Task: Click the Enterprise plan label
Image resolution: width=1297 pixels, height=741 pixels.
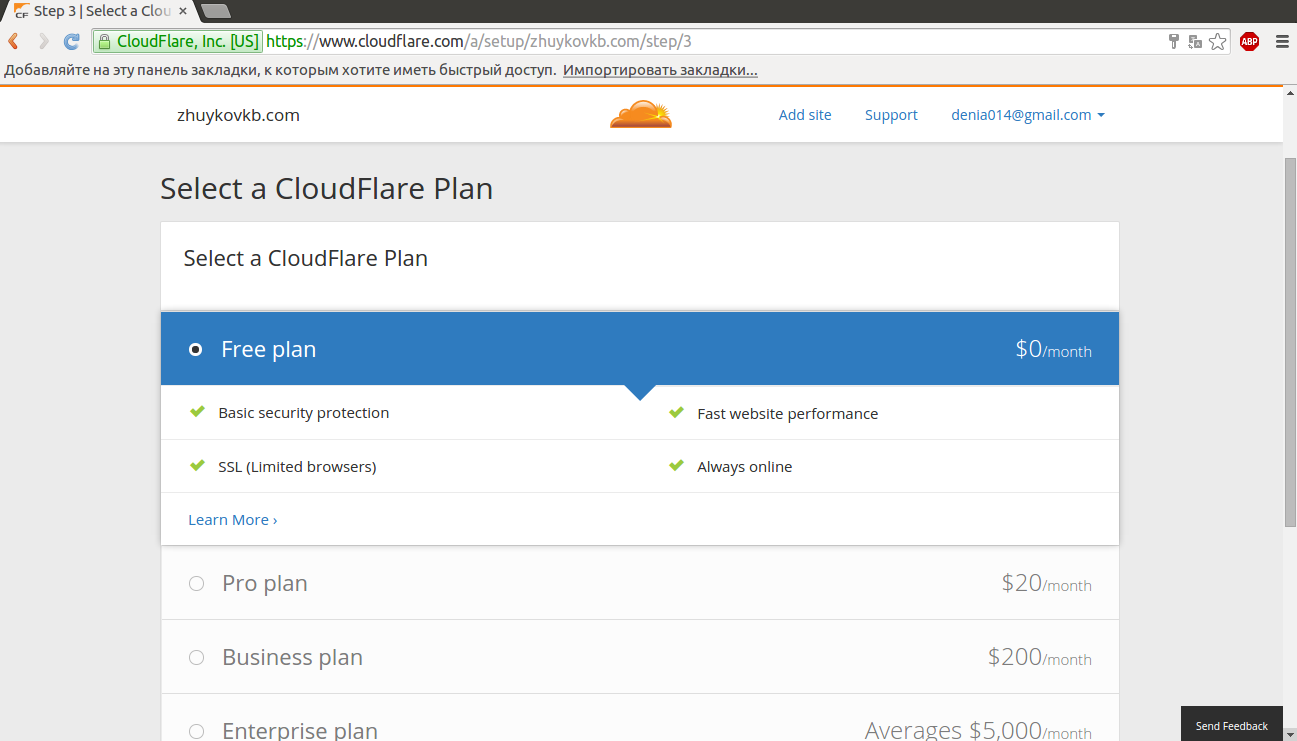Action: [x=300, y=731]
